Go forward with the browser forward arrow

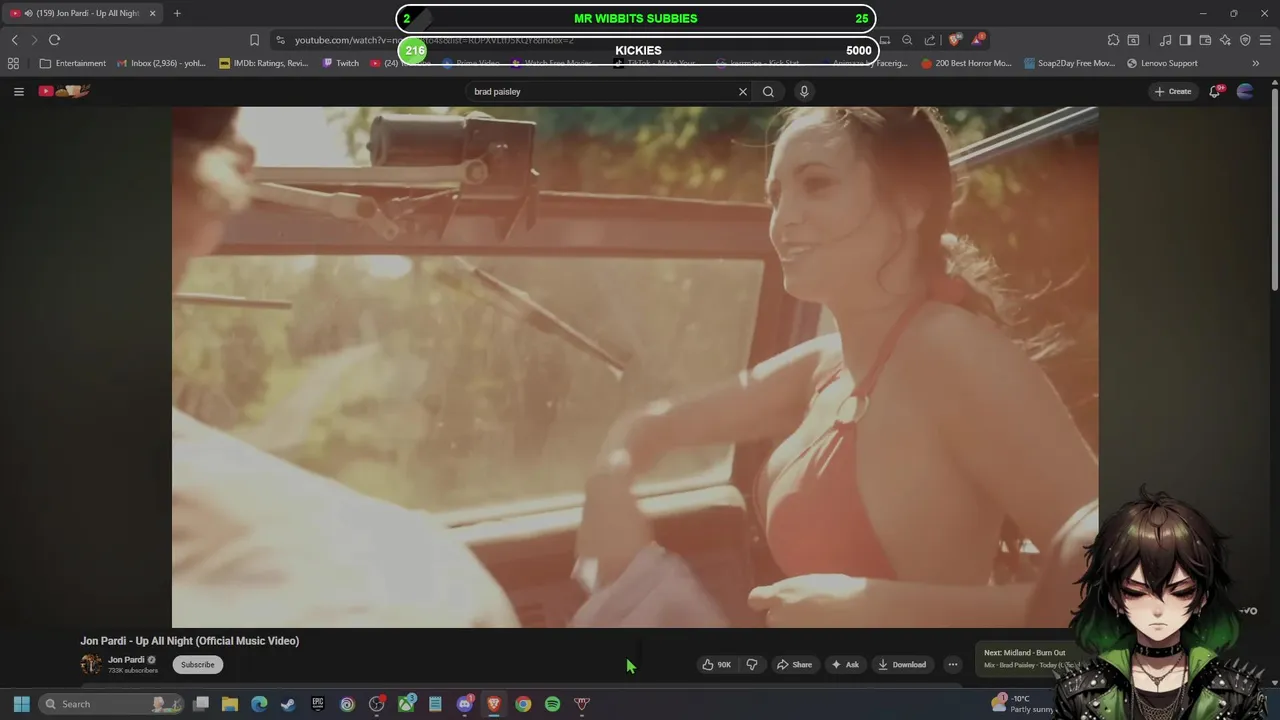(33, 40)
